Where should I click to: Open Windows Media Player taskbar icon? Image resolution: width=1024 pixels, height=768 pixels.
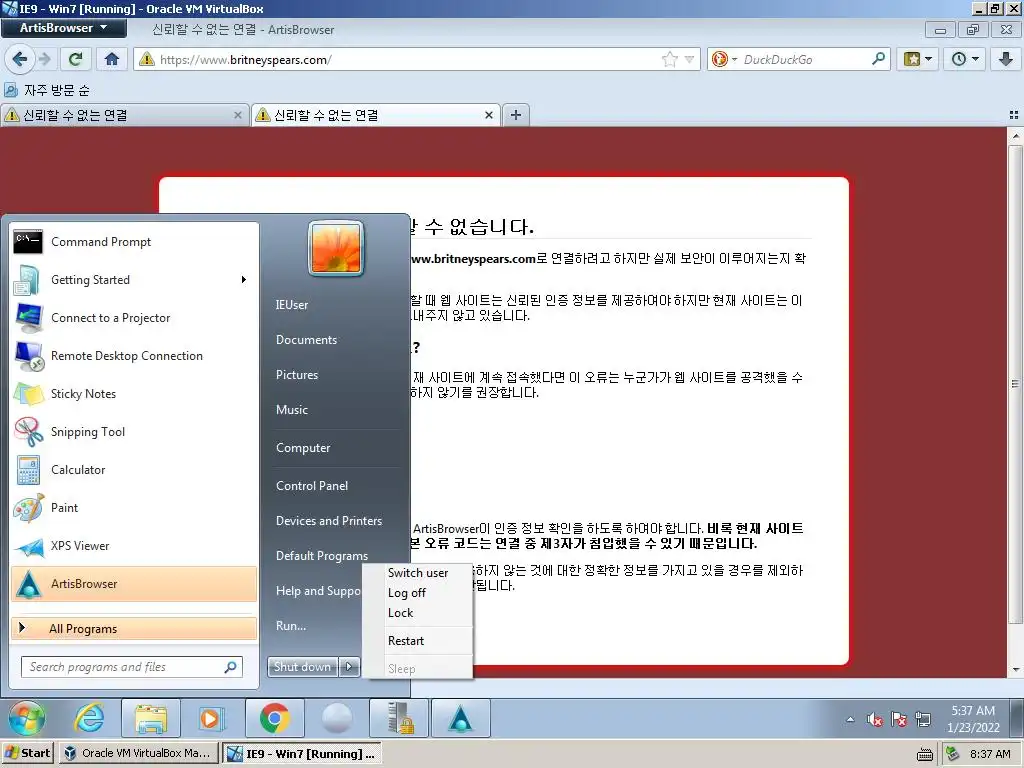[x=212, y=718]
